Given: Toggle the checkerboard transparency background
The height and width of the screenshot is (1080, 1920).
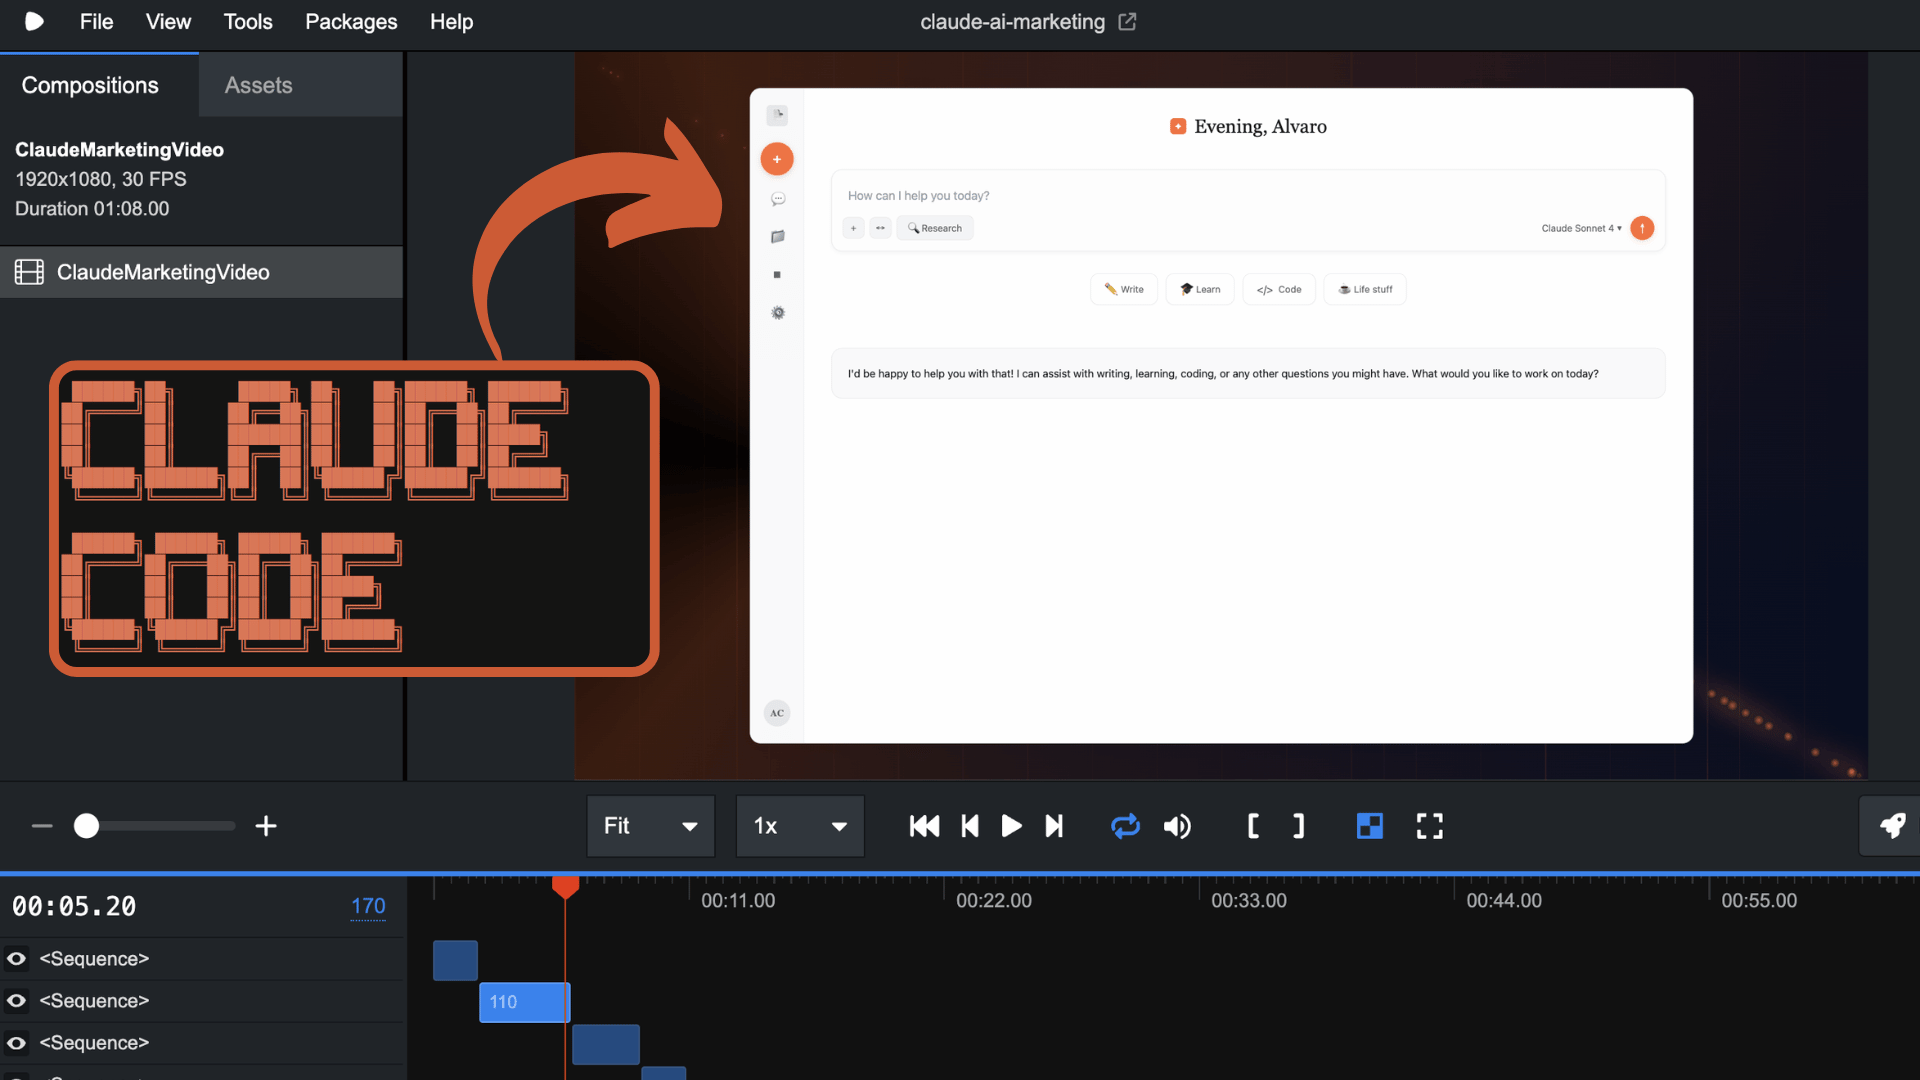Looking at the screenshot, I should pos(1369,826).
